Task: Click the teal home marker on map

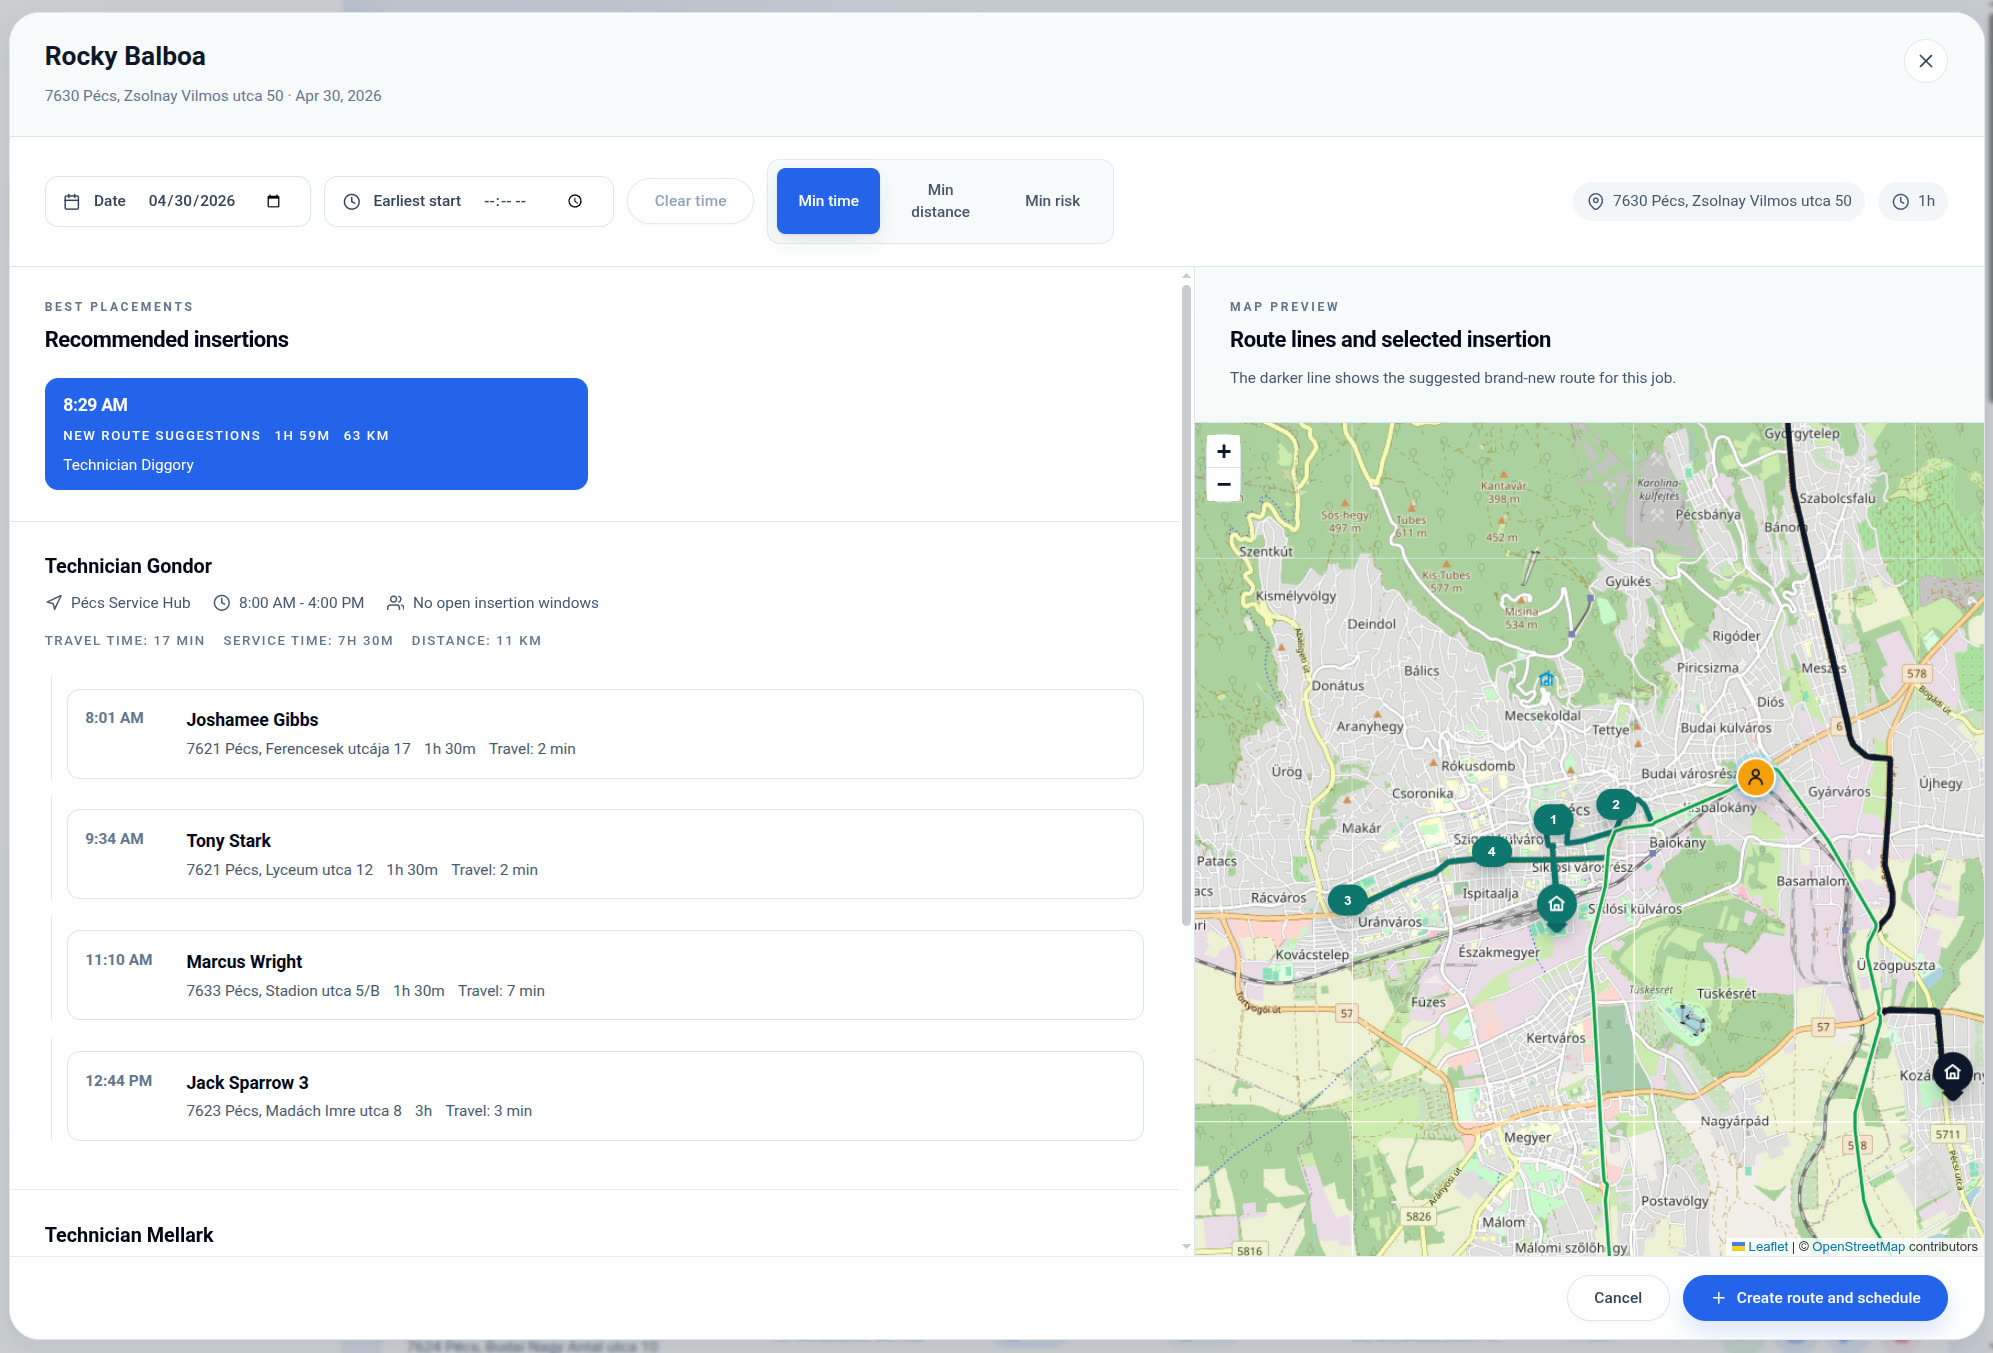Action: pyautogui.click(x=1556, y=905)
